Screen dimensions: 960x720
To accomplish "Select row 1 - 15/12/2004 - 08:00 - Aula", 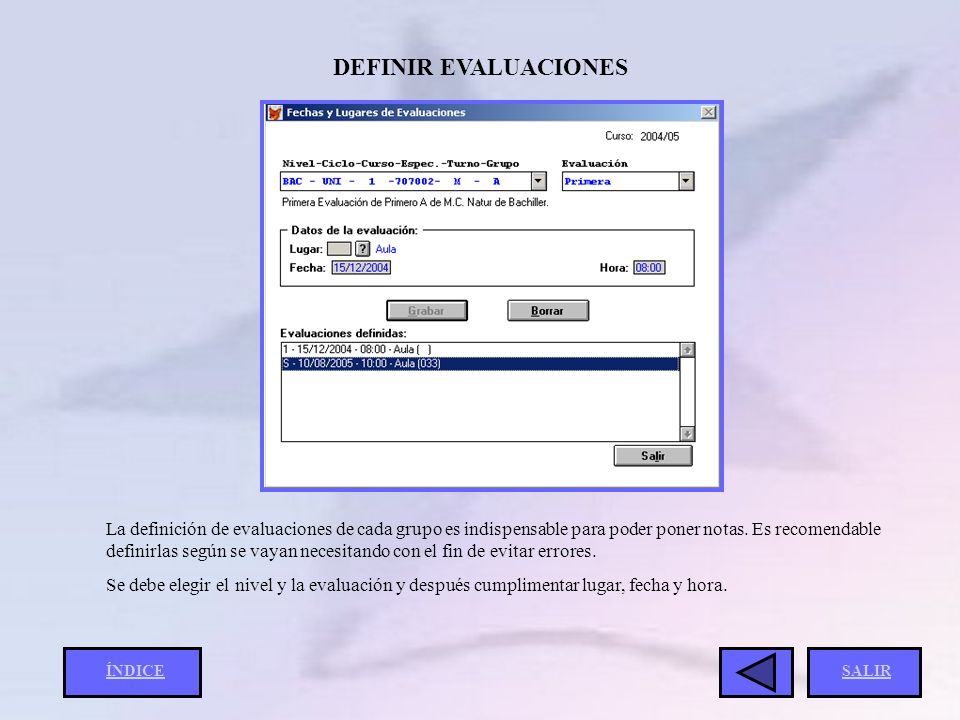I will pyautogui.click(x=481, y=350).
